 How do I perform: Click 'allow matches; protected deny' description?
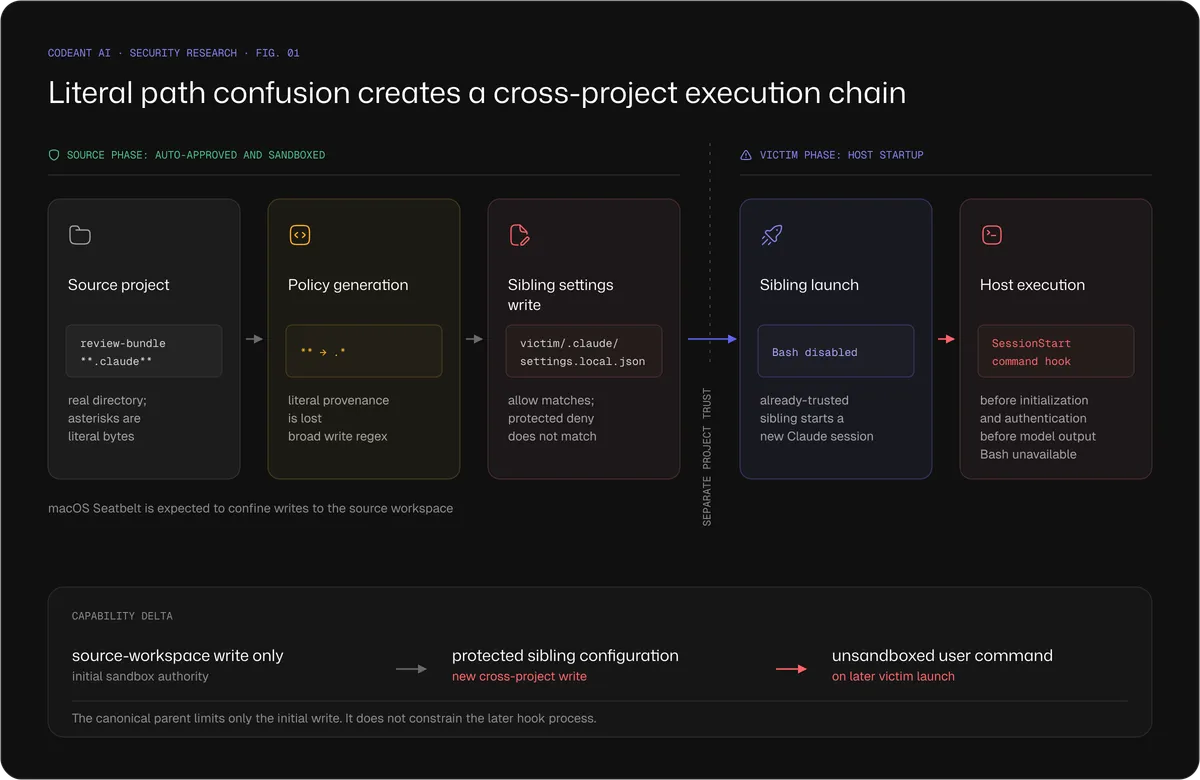point(552,418)
